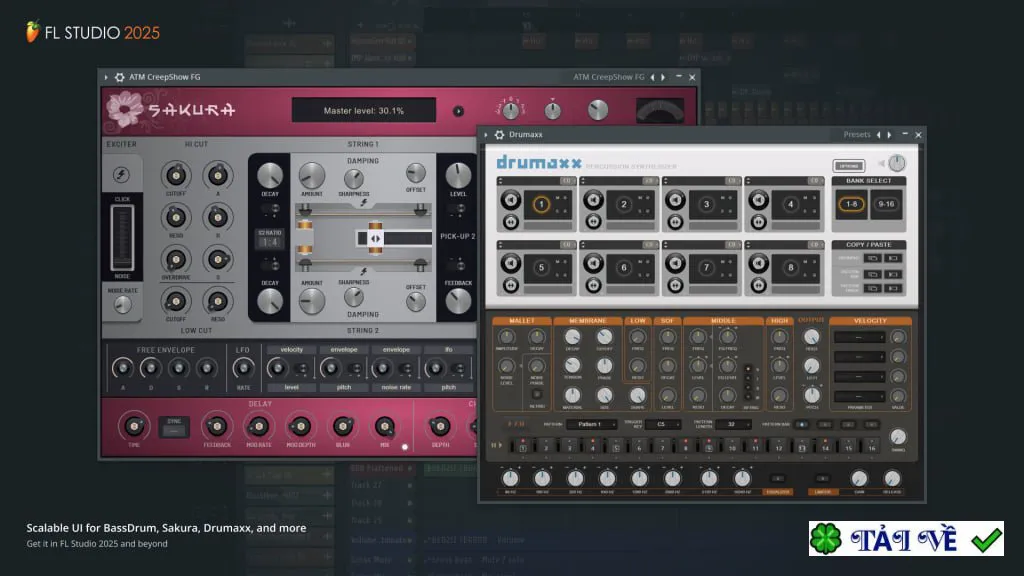
Task: Open first Velocity parameter dropdown
Action: 859,338
